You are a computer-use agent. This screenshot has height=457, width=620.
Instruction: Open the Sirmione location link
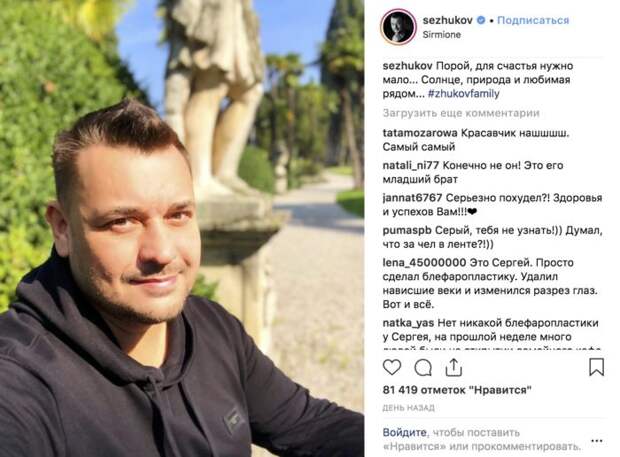[x=441, y=35]
